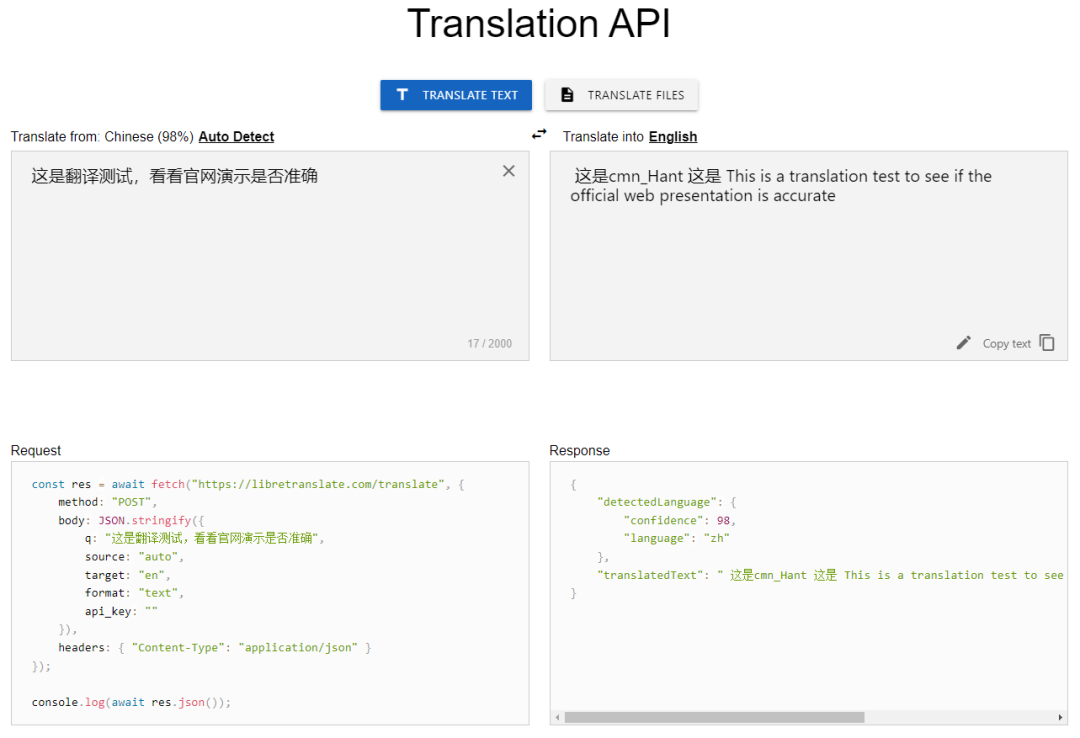The image size is (1080, 738).
Task: Click the T icon on Translate Text
Action: point(401,94)
